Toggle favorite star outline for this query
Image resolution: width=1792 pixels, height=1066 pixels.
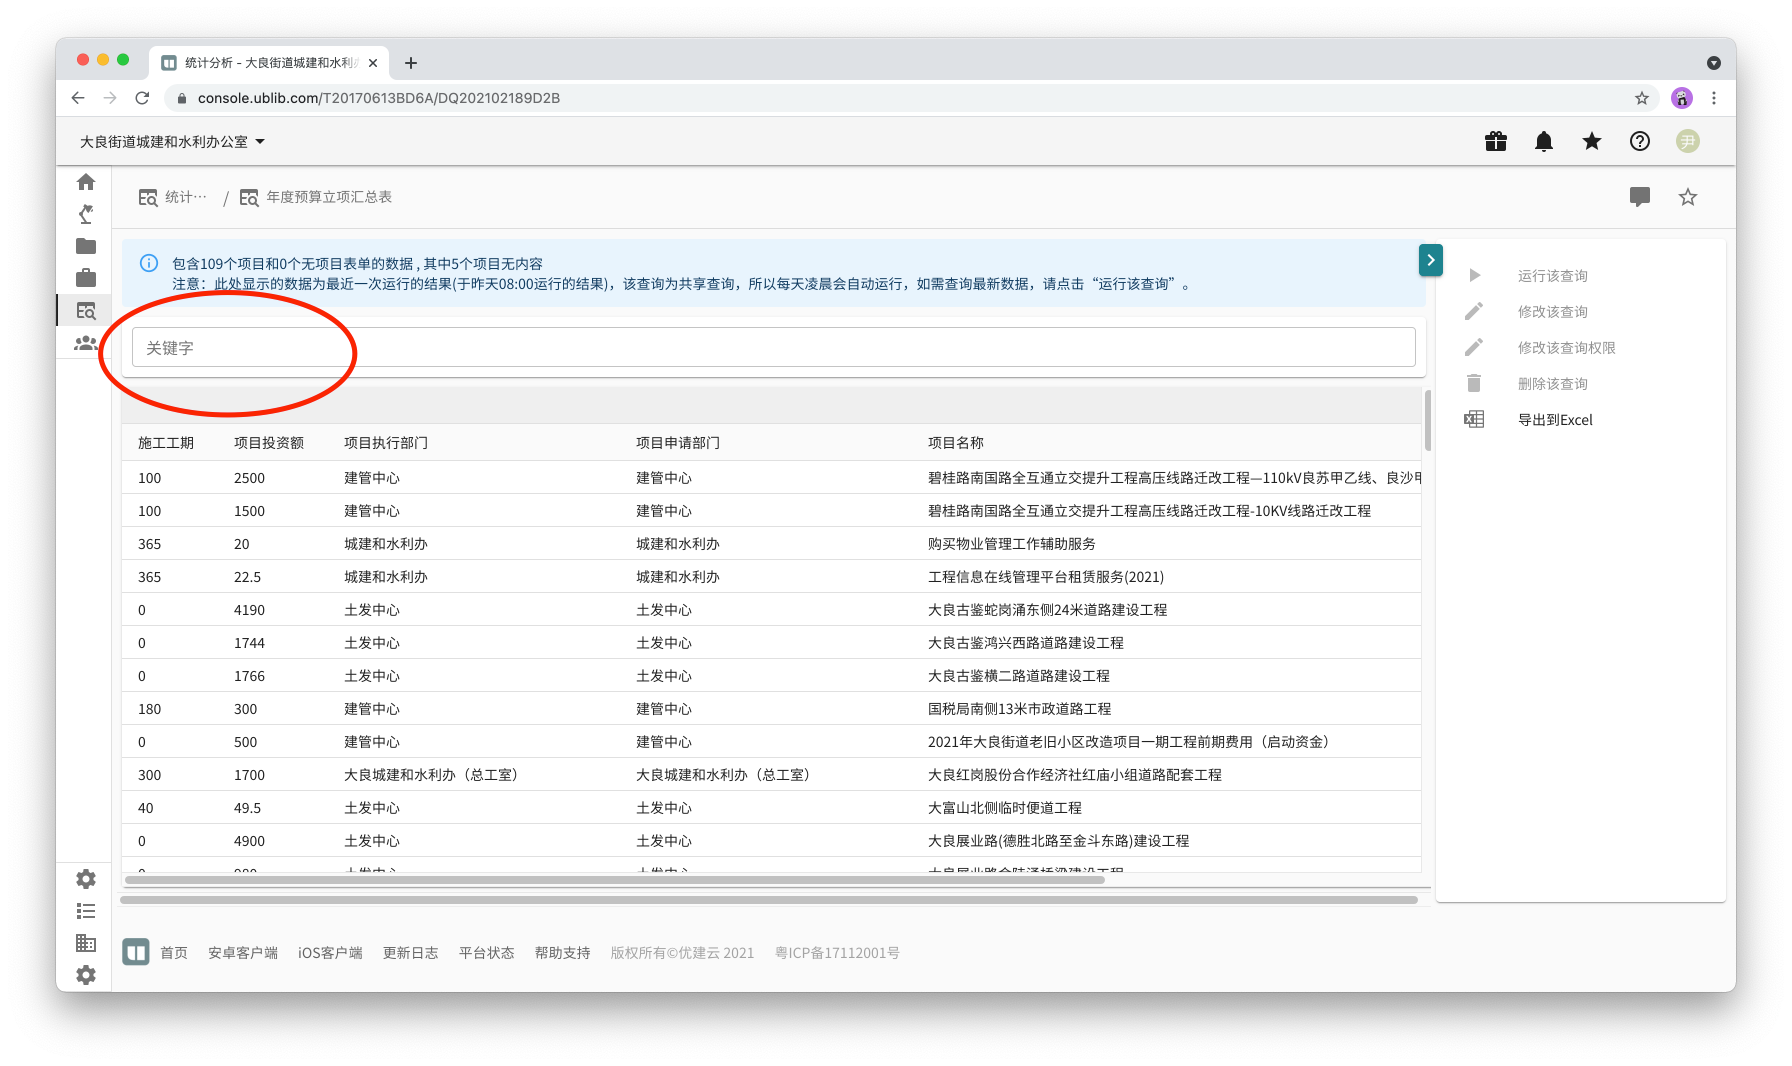pos(1687,197)
